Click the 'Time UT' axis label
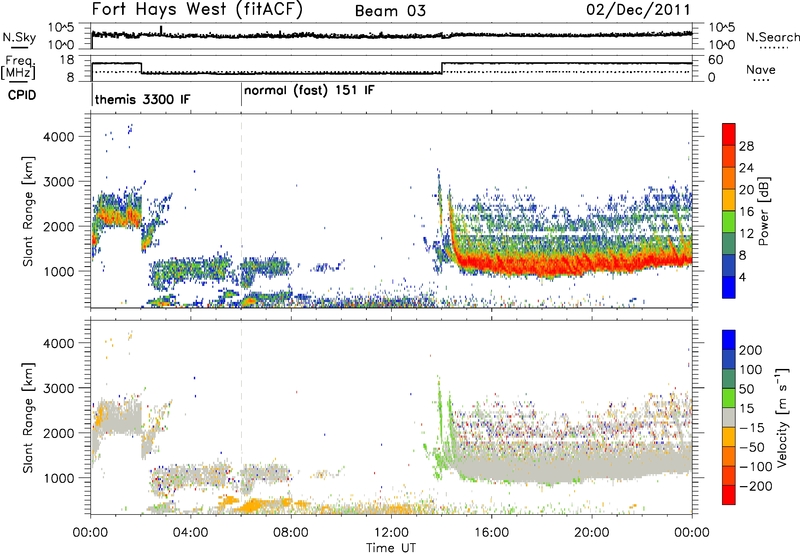This screenshot has height=554, width=800. [x=391, y=547]
